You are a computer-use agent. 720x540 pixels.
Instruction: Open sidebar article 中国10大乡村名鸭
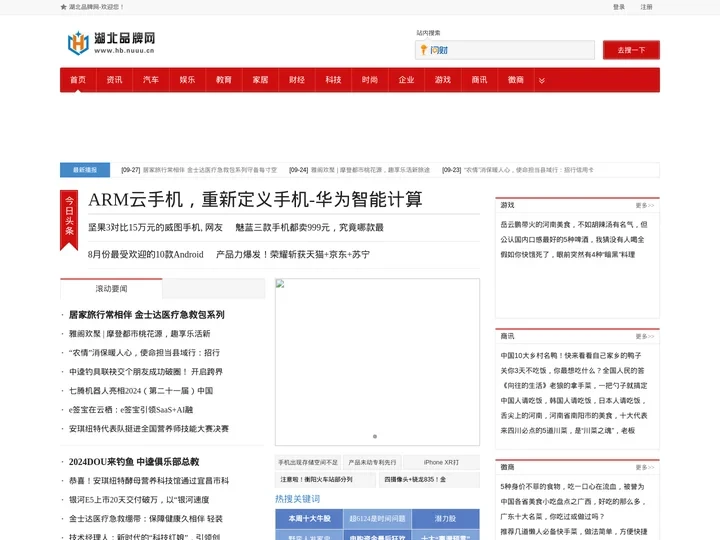(571, 355)
